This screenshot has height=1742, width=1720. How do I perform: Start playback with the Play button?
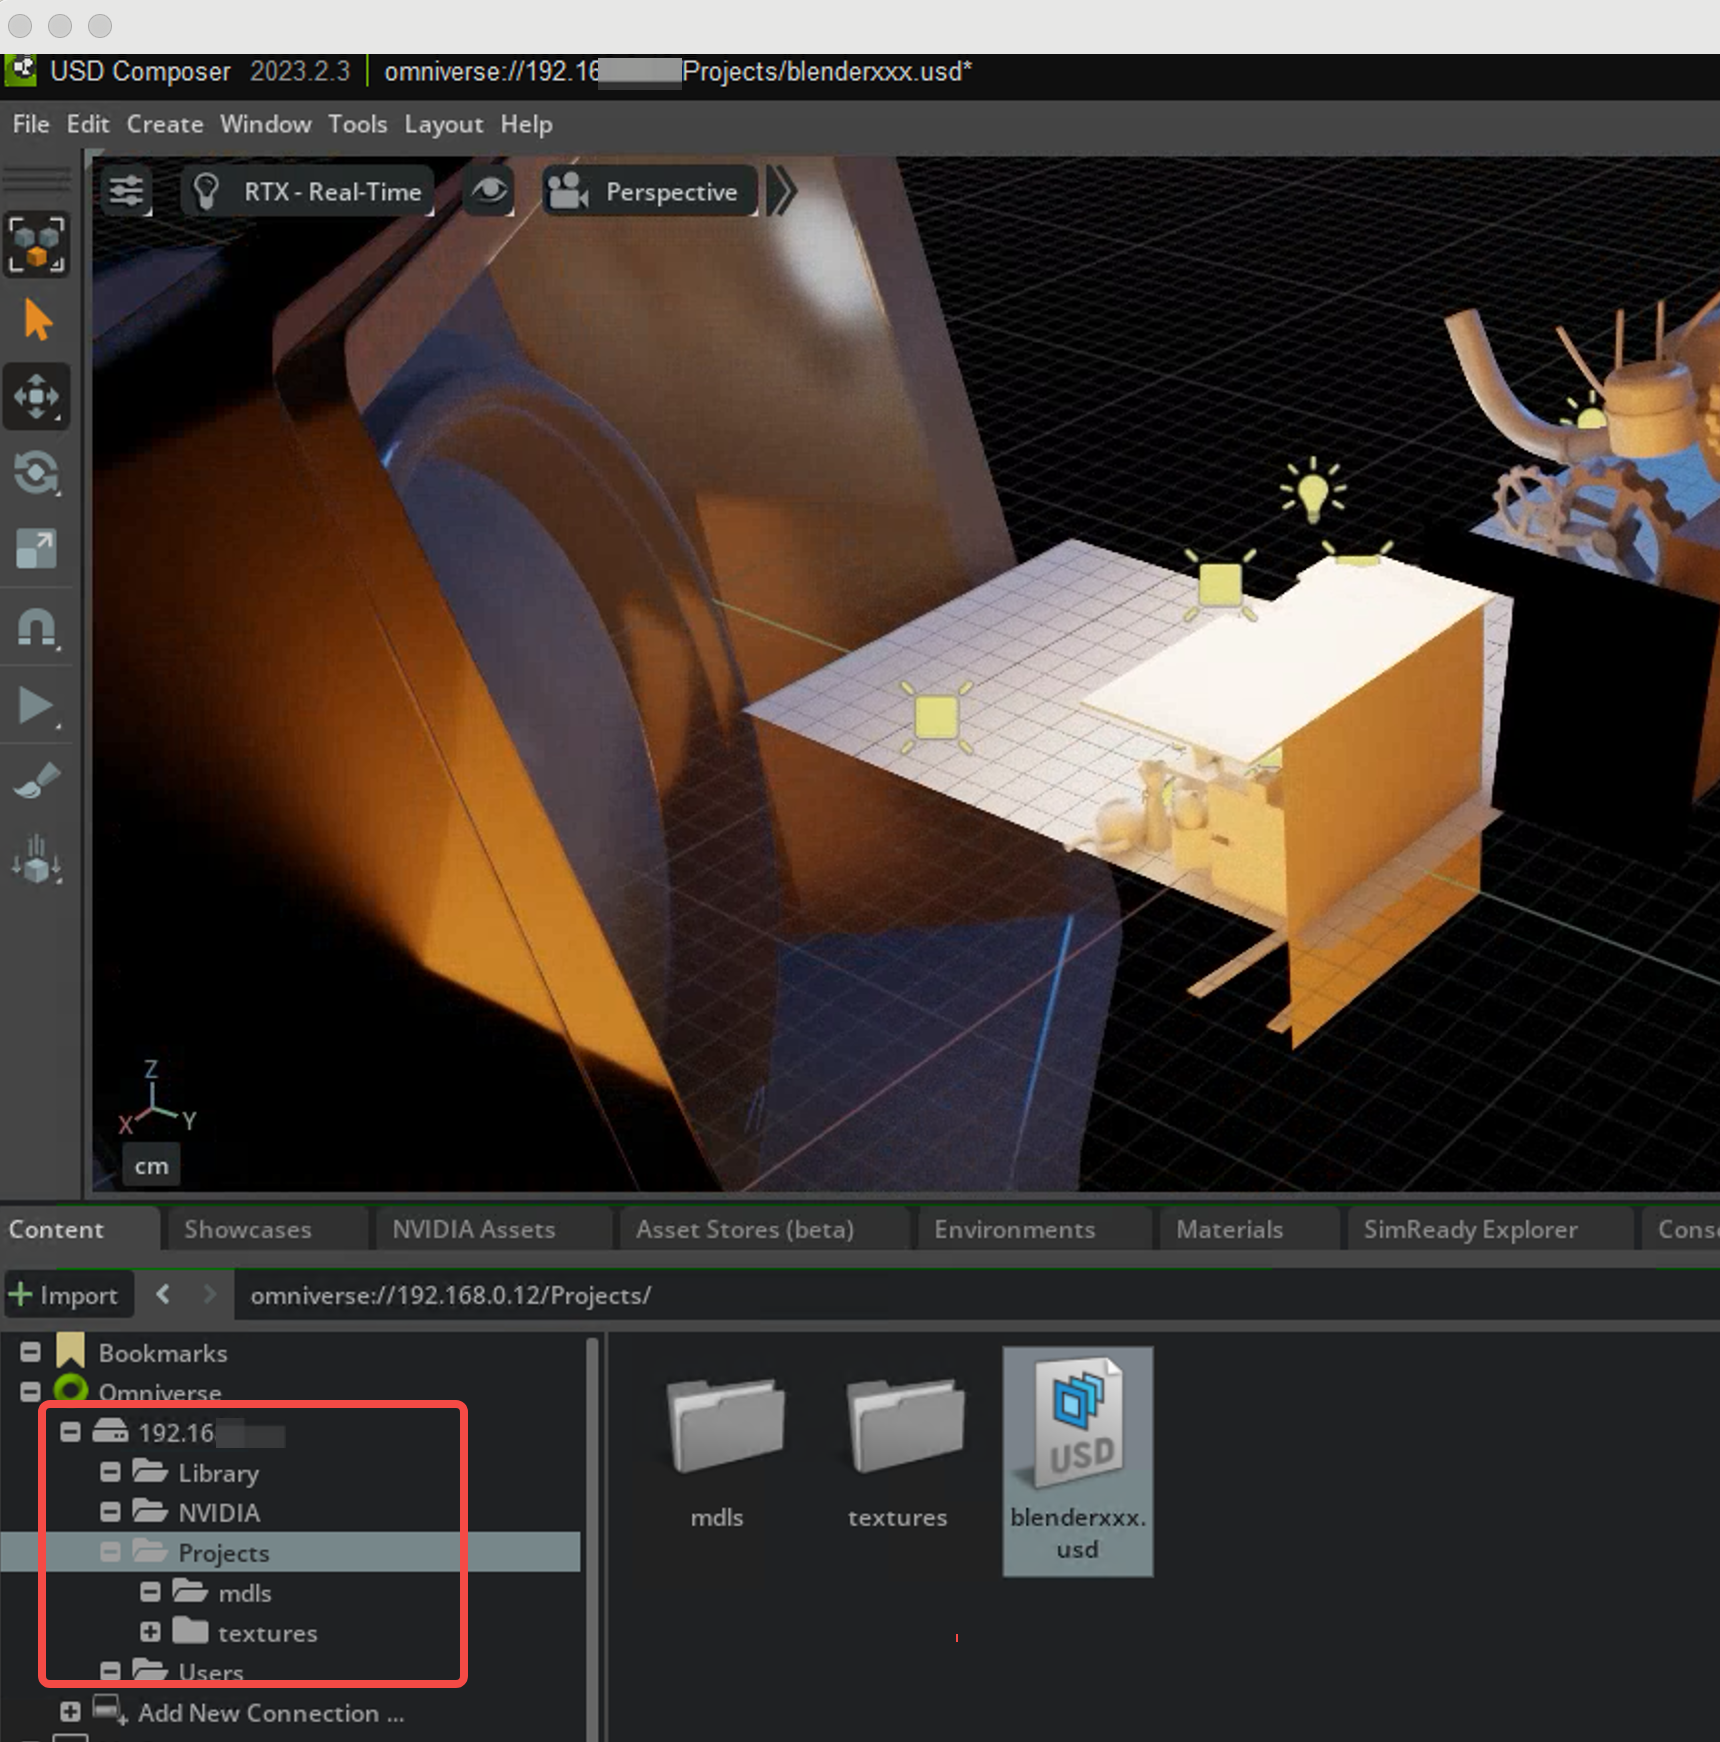point(37,706)
